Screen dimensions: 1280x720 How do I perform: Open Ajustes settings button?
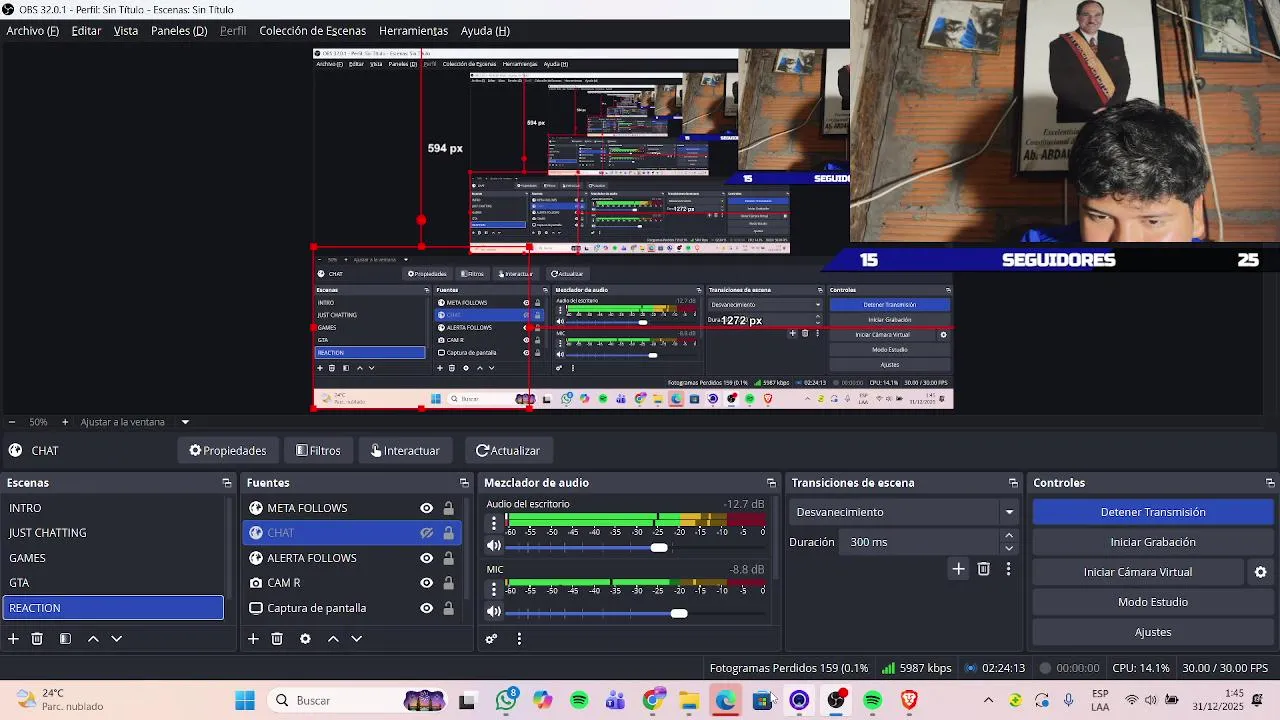click(1153, 632)
